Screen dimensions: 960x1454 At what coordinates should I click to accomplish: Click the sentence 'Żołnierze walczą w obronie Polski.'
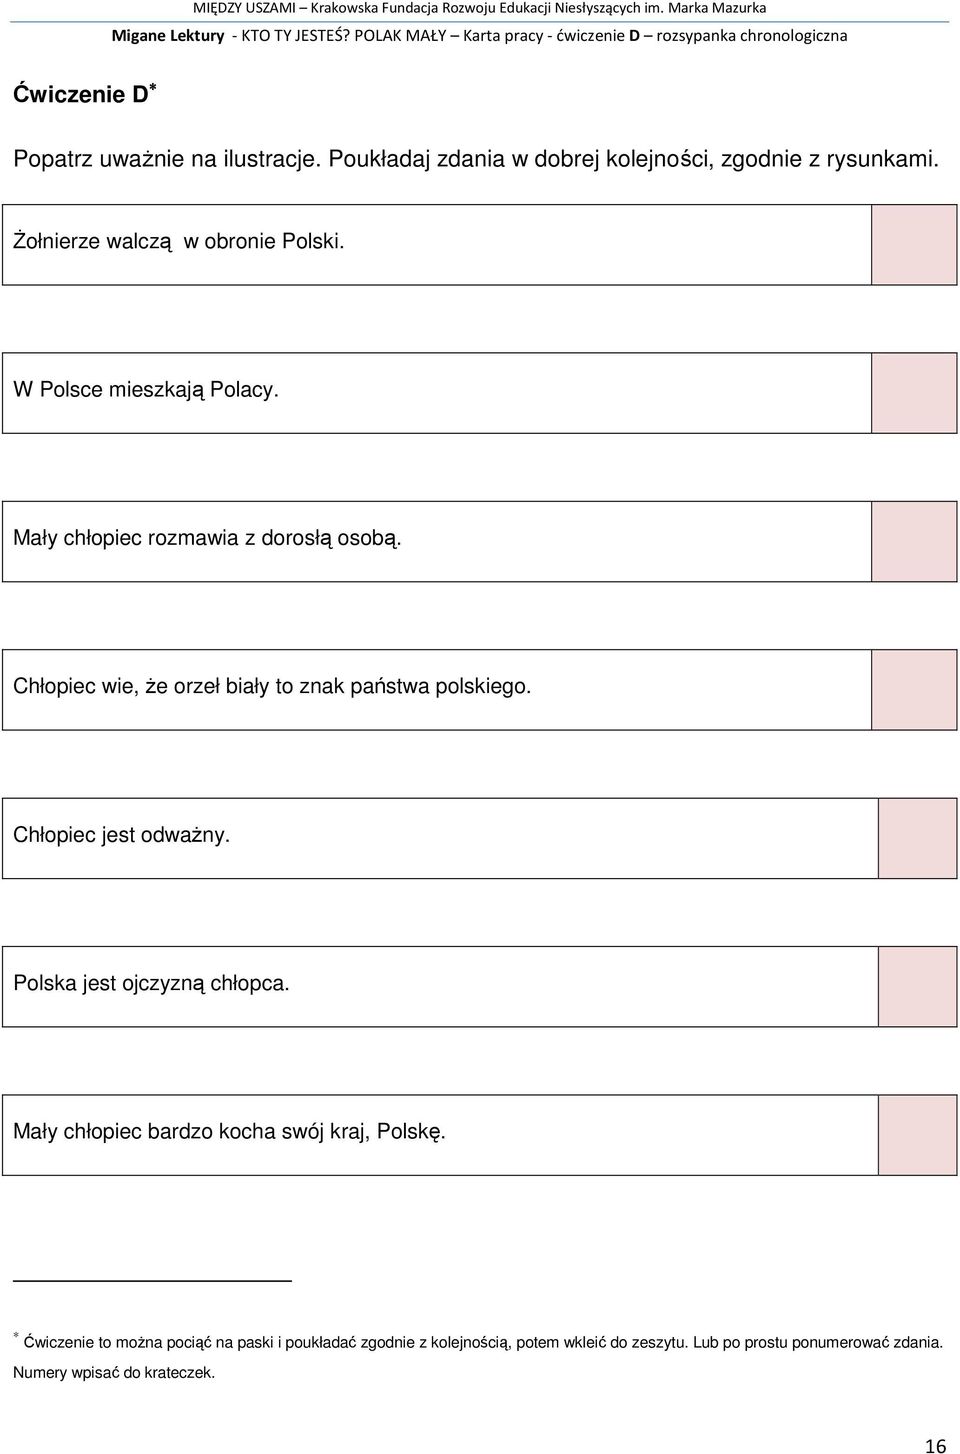179,241
